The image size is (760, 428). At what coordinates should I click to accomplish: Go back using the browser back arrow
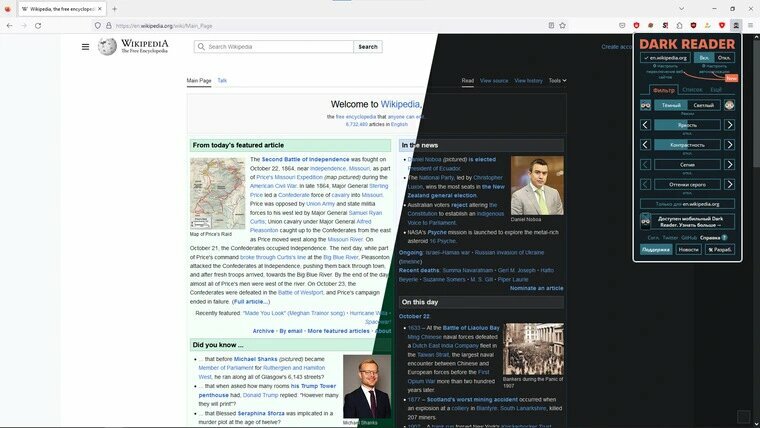pos(10,26)
